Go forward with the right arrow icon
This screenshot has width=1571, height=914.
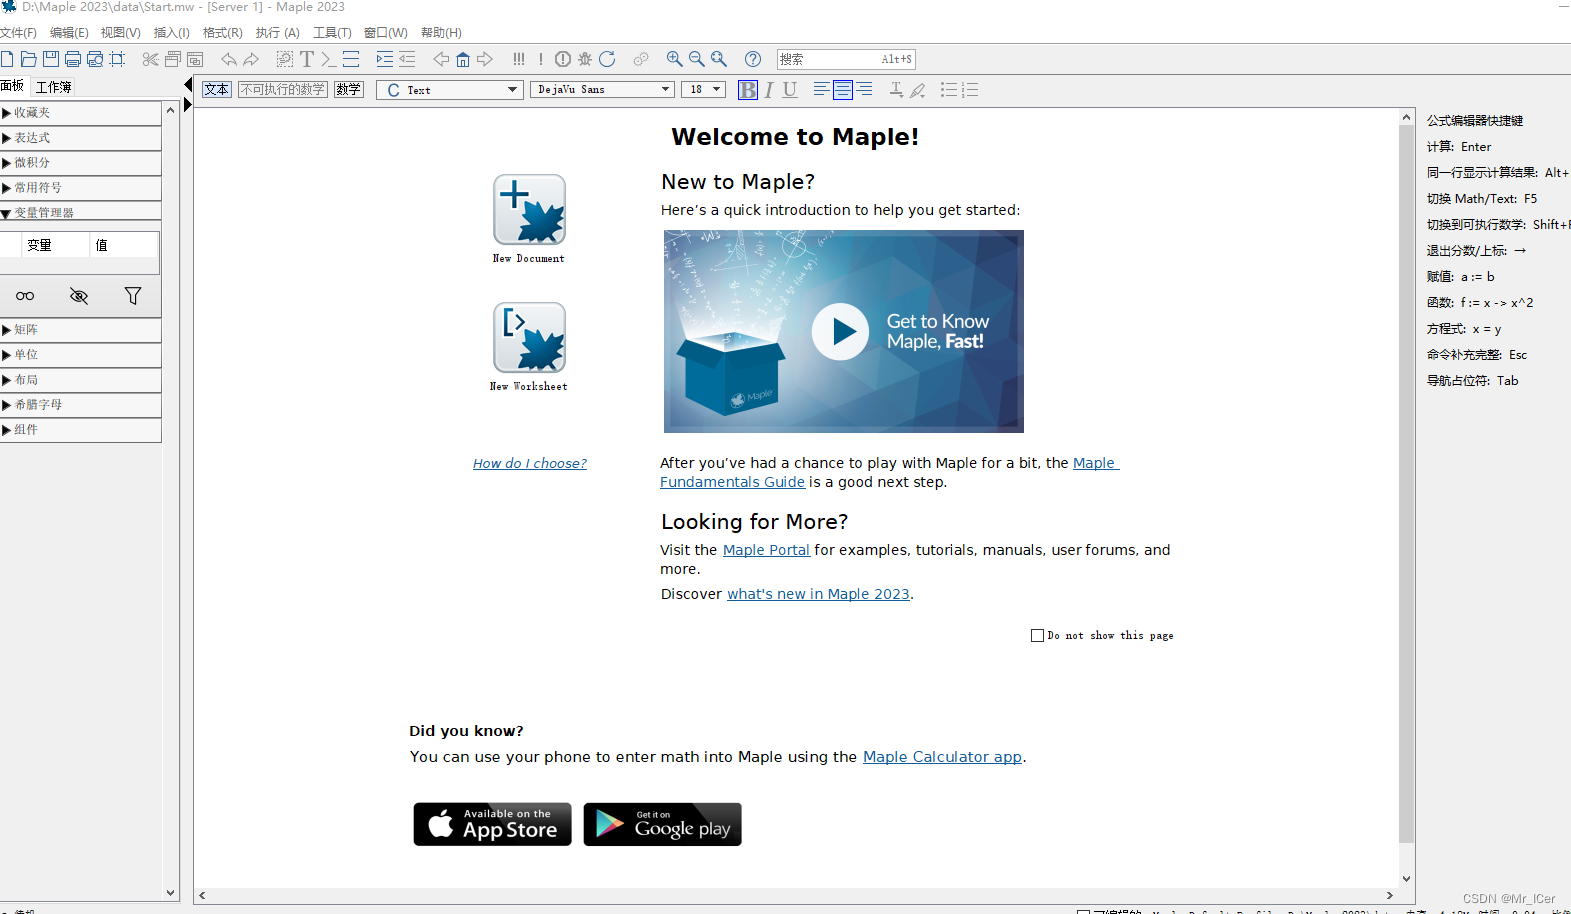[x=485, y=59]
